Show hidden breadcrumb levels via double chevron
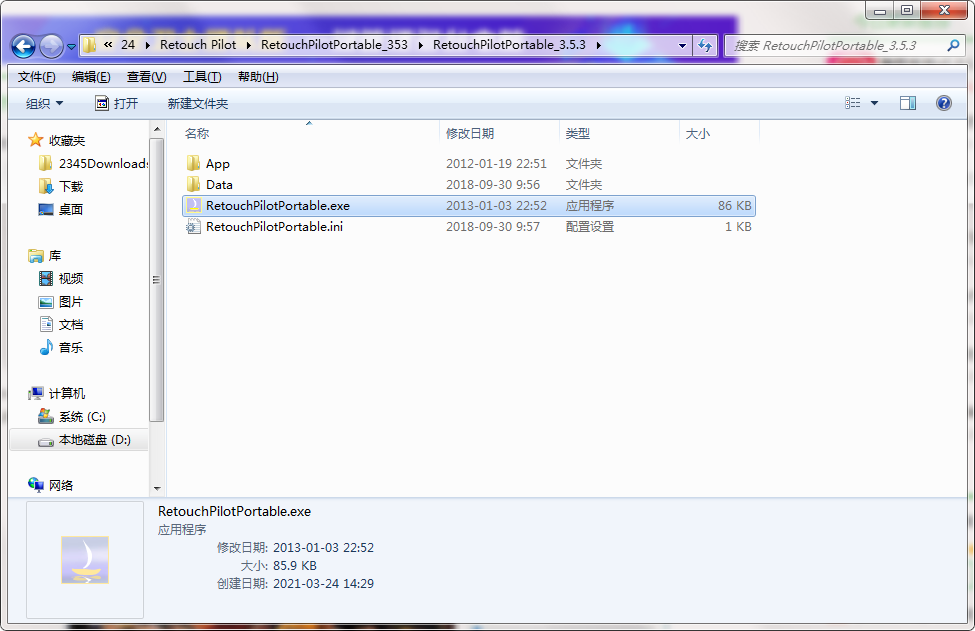975x631 pixels. tap(108, 45)
